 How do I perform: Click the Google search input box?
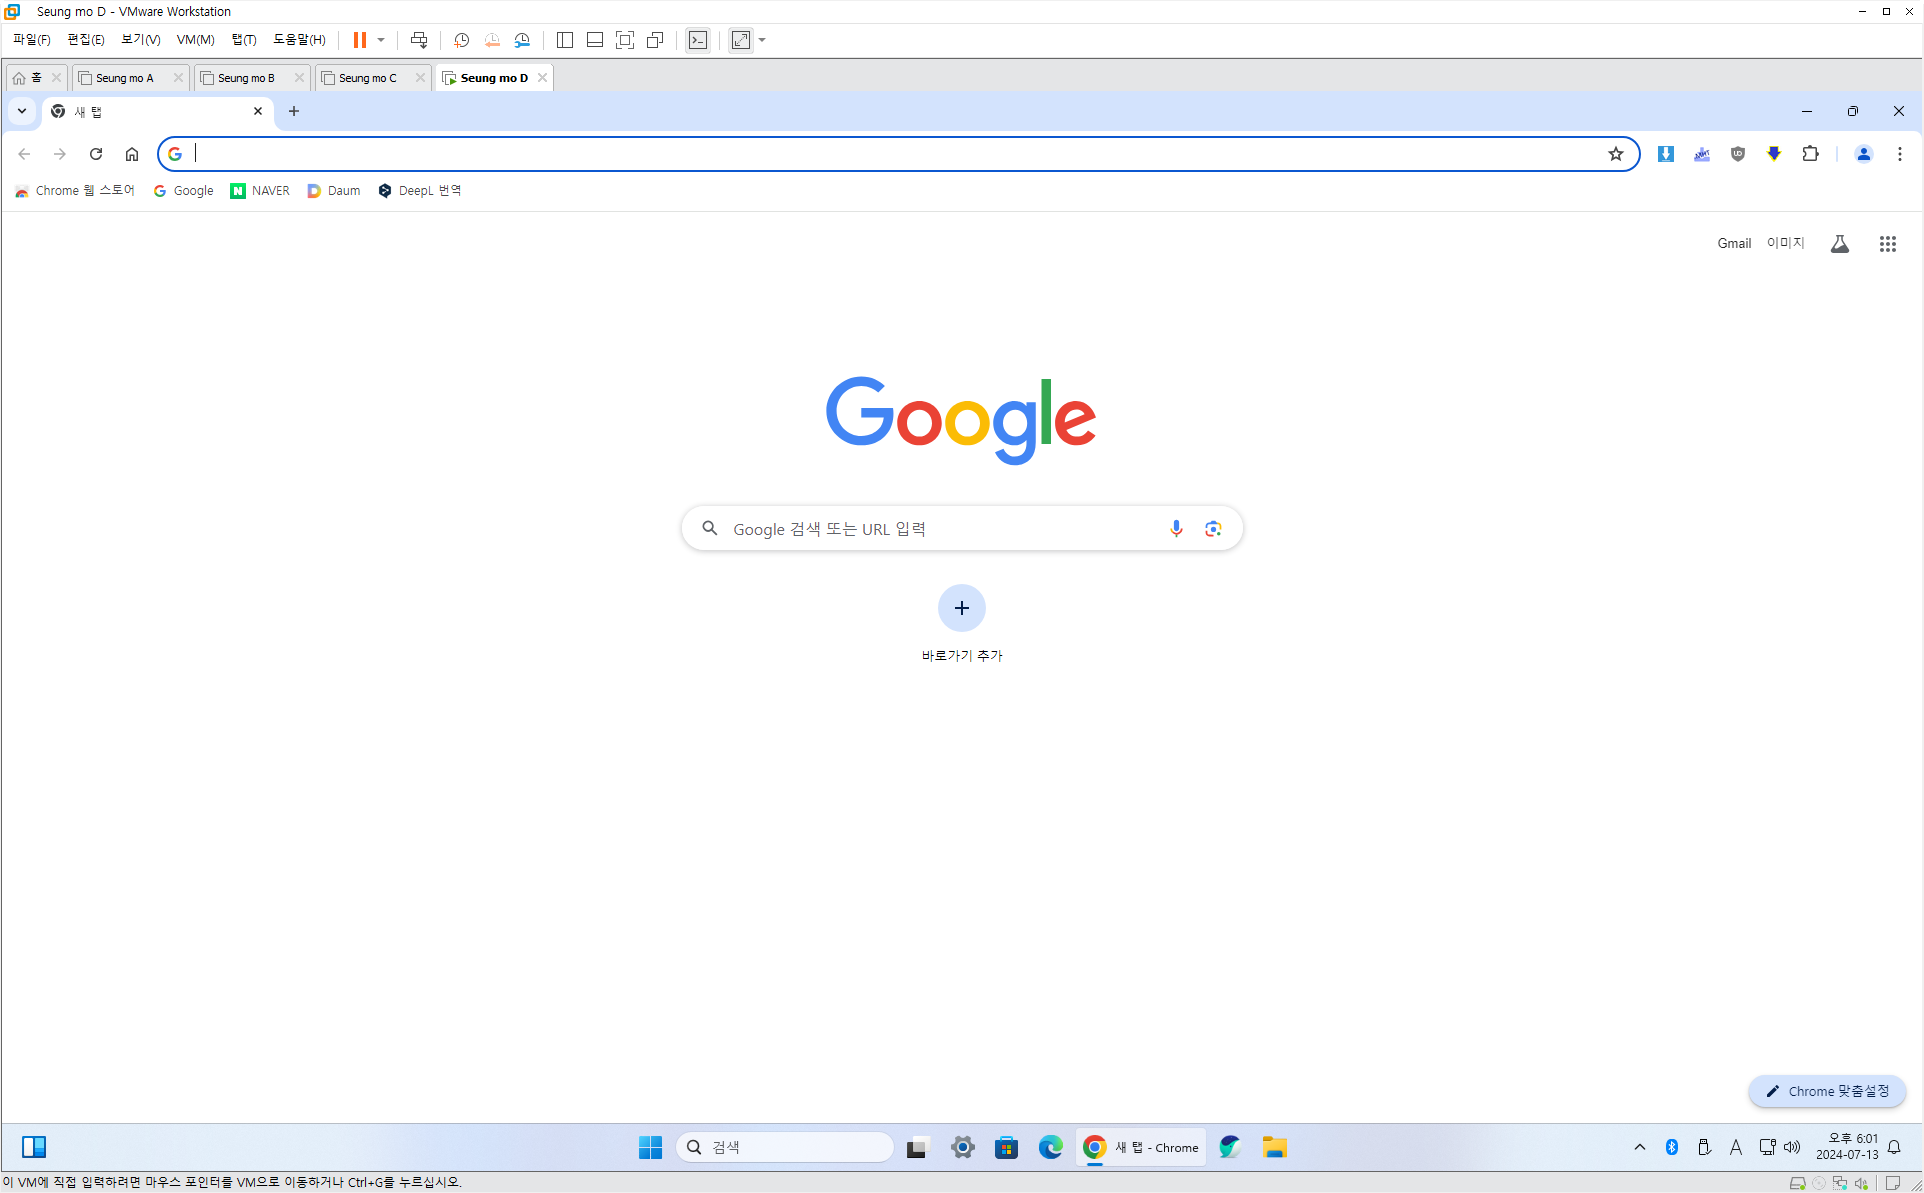click(940, 528)
